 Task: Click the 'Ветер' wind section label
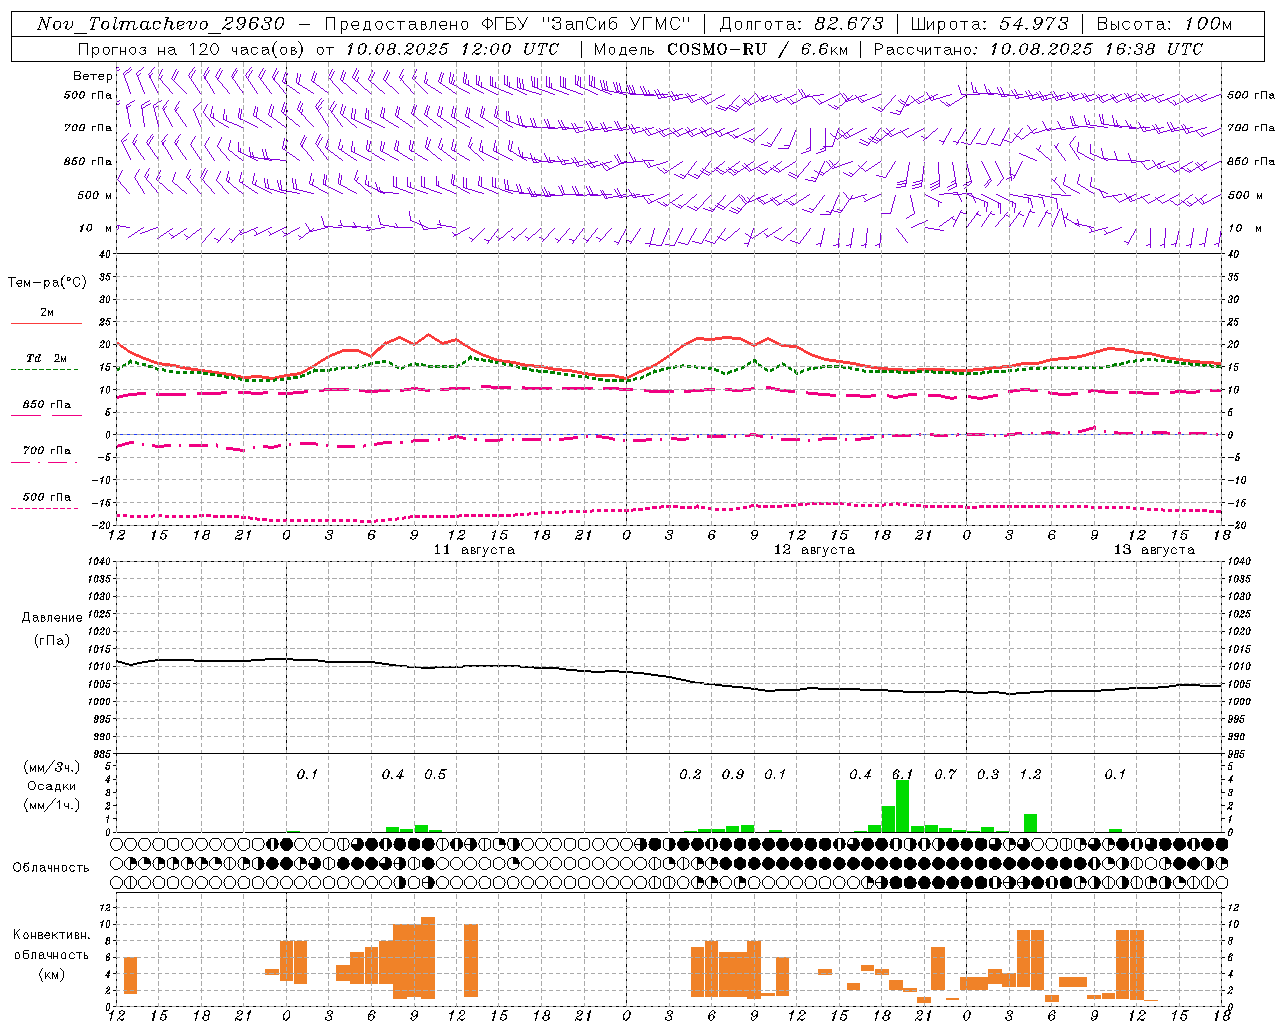(92, 76)
